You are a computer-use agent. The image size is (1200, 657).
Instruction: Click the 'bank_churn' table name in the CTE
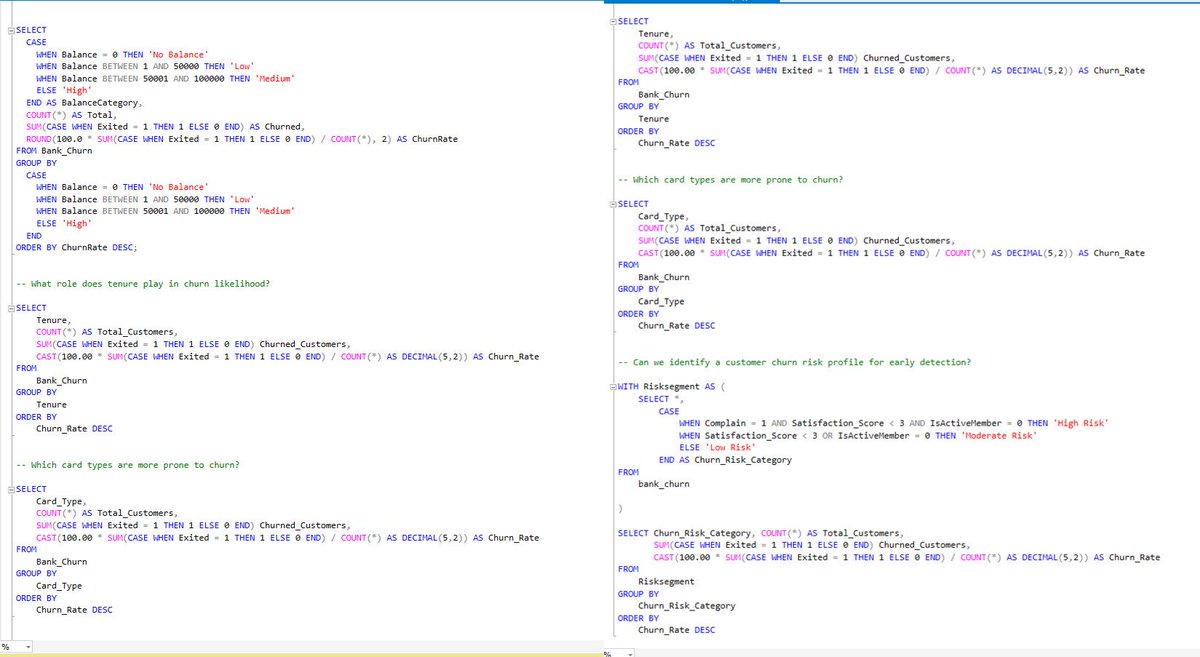pyautogui.click(x=663, y=484)
